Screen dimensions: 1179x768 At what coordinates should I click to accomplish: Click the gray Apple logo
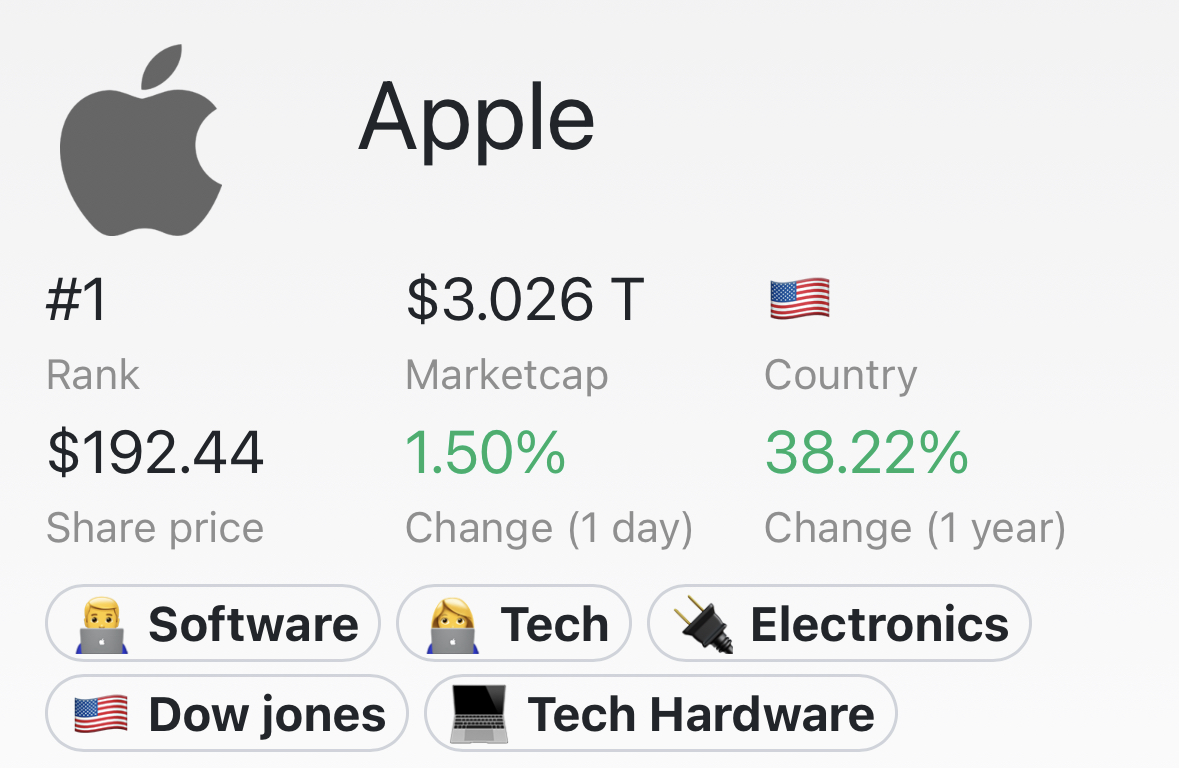click(141, 140)
